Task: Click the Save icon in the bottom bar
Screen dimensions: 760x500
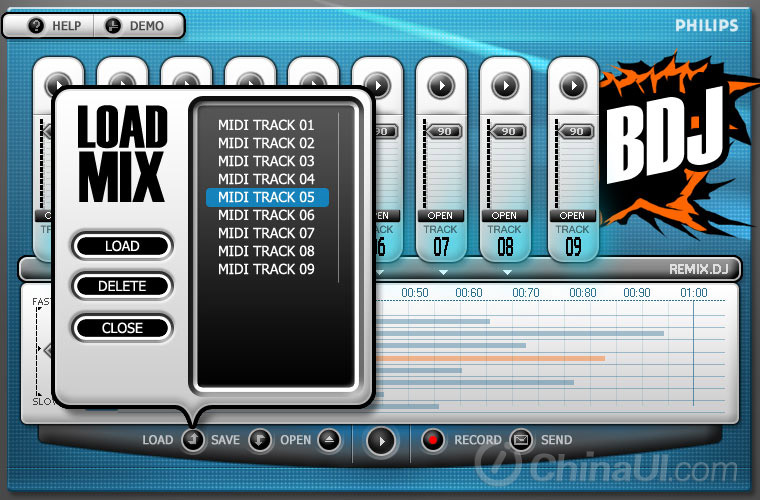Action: 260,440
